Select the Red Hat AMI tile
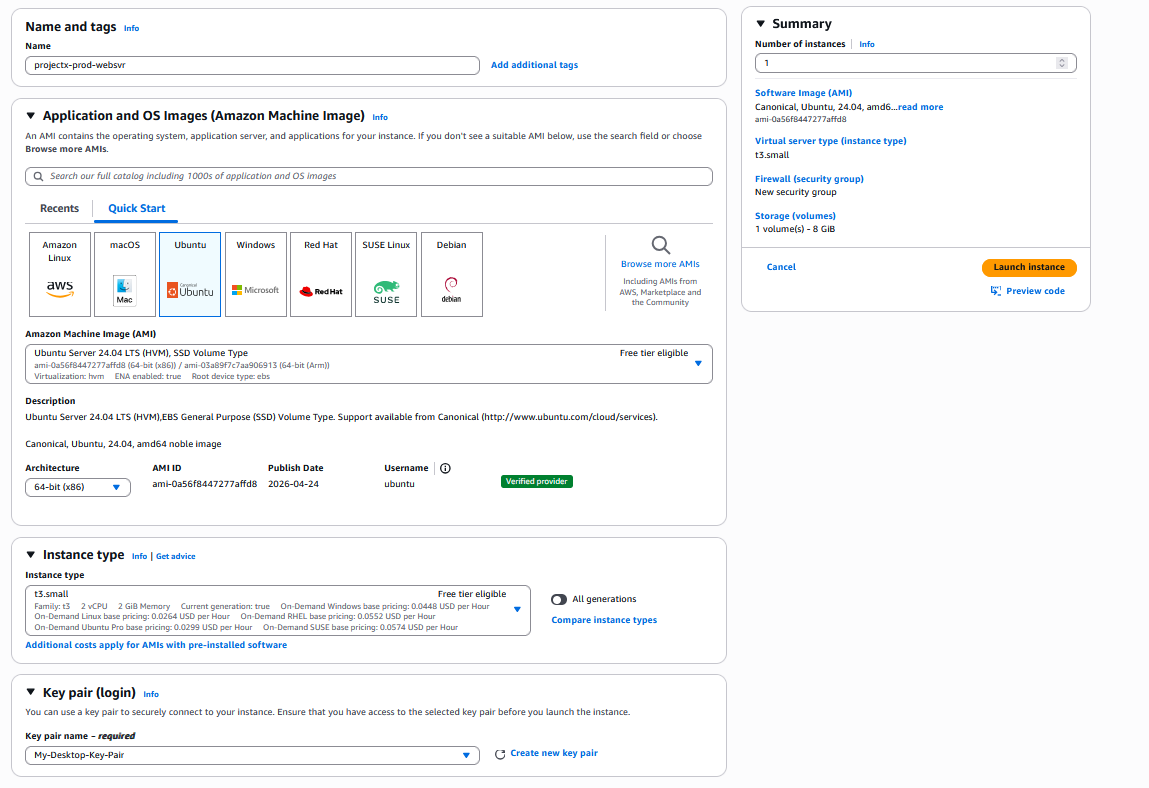This screenshot has height=788, width=1149. (x=321, y=274)
